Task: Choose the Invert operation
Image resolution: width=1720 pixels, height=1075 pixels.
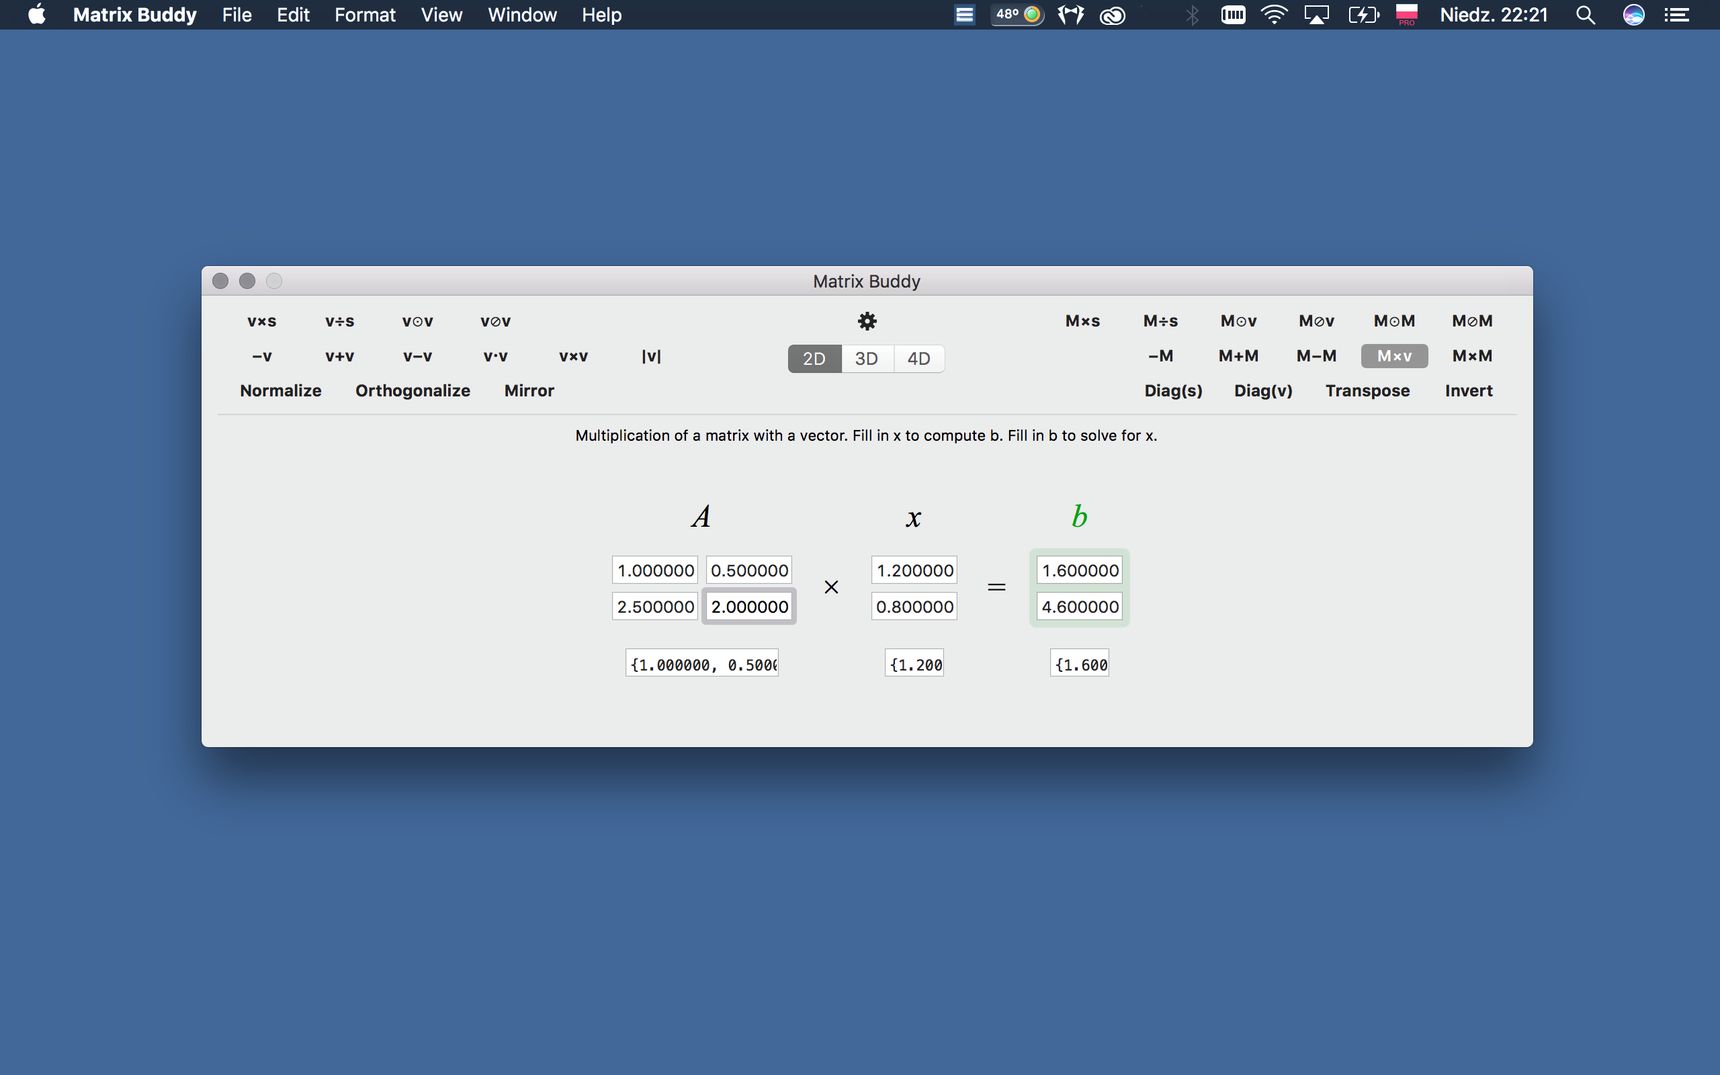Action: pyautogui.click(x=1469, y=391)
